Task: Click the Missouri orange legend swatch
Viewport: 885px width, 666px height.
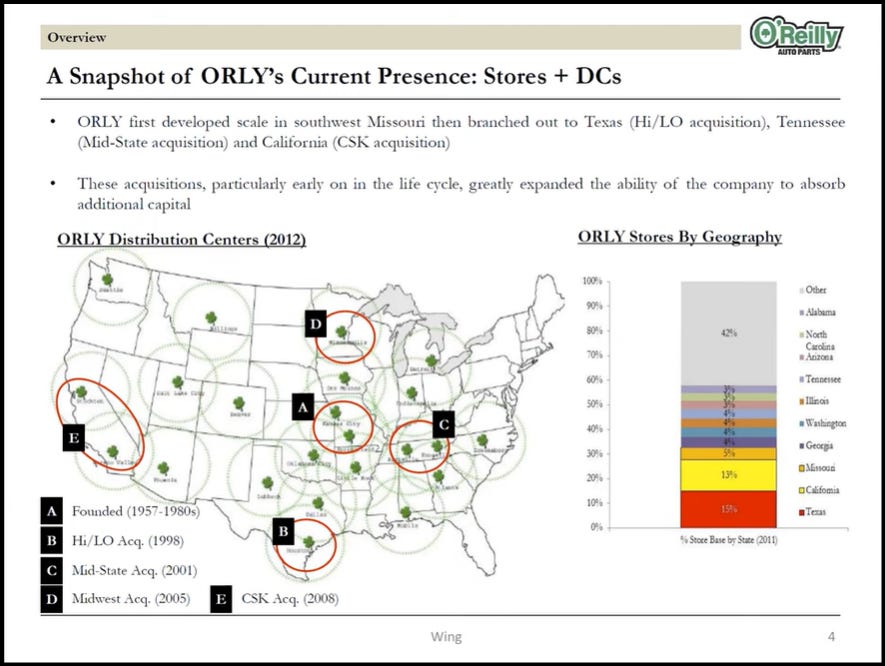Action: [801, 468]
